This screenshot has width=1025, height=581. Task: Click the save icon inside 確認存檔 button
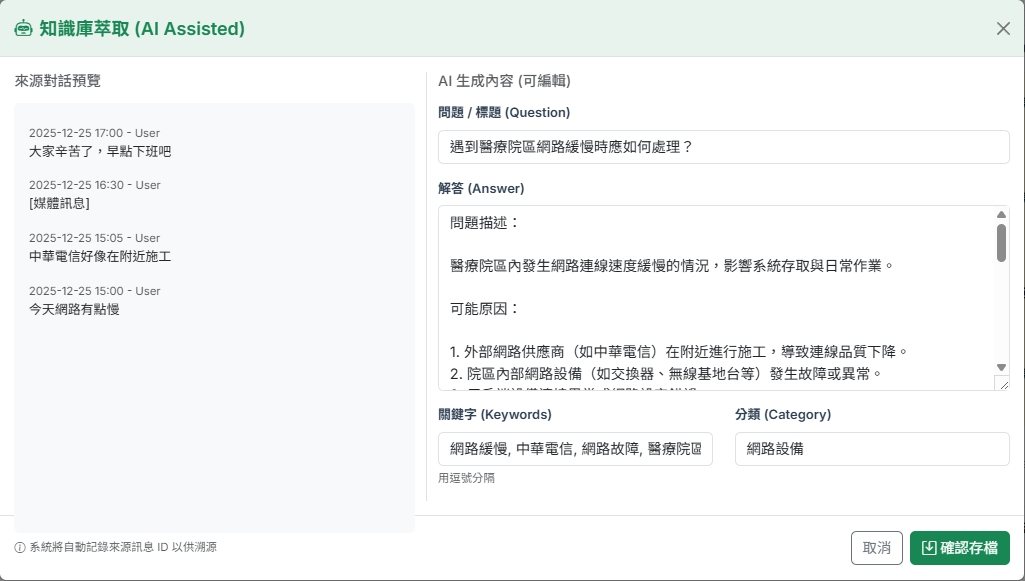(x=927, y=548)
